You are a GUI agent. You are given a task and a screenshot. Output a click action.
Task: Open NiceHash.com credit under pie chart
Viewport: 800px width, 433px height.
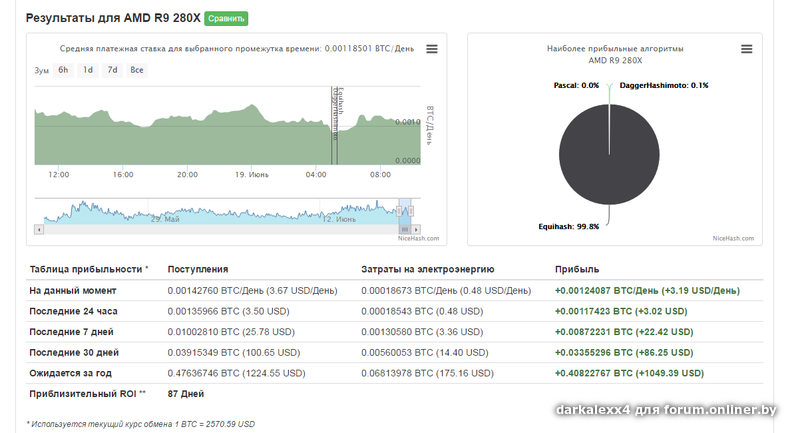coord(732,238)
